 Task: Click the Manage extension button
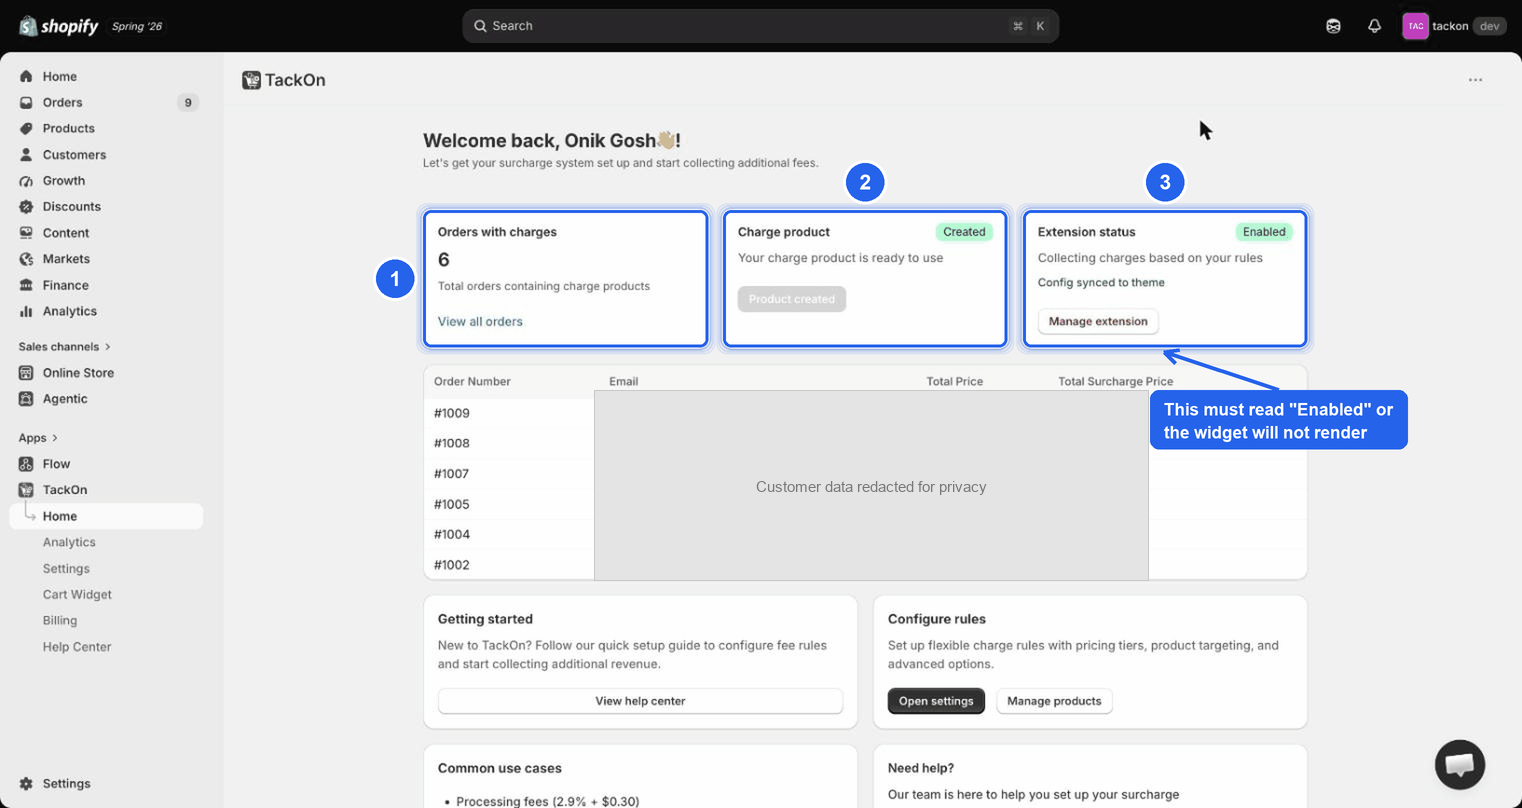pyautogui.click(x=1098, y=321)
